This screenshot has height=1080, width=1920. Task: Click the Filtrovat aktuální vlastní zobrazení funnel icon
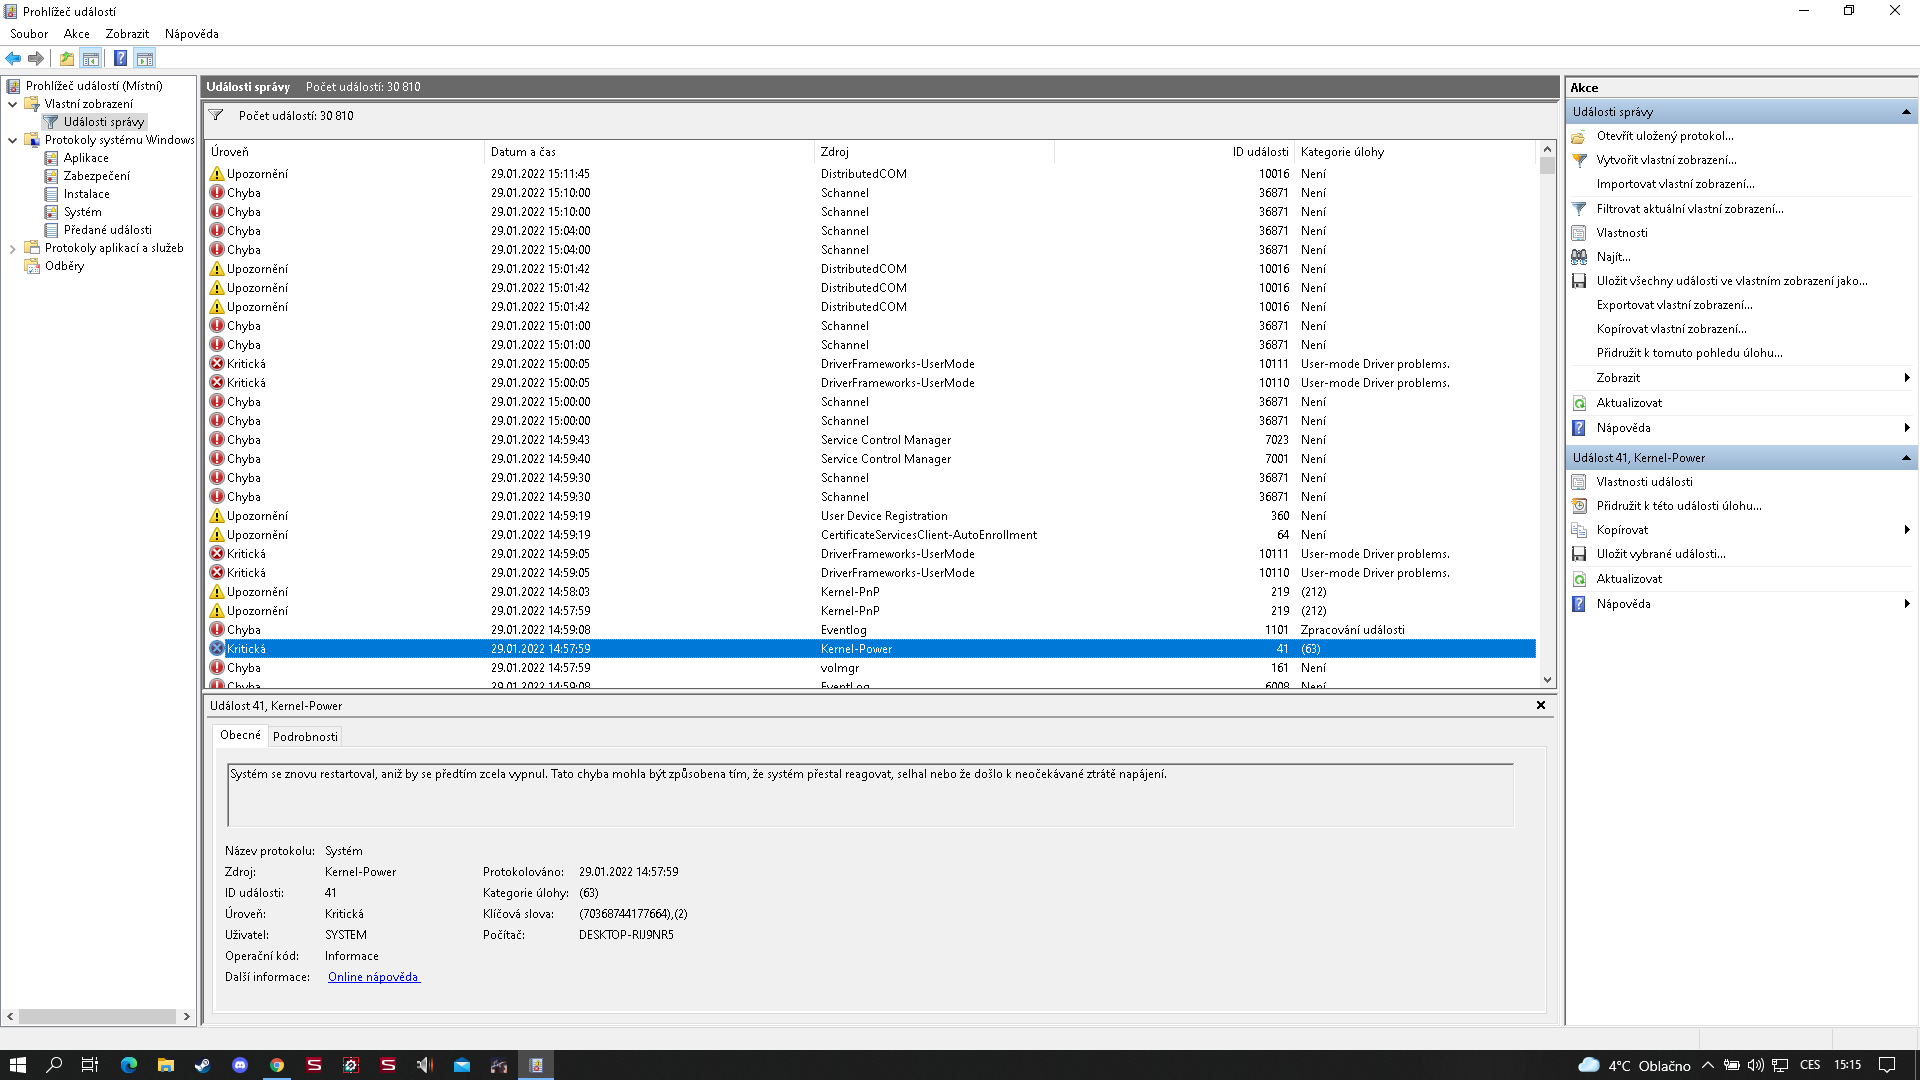(1579, 209)
